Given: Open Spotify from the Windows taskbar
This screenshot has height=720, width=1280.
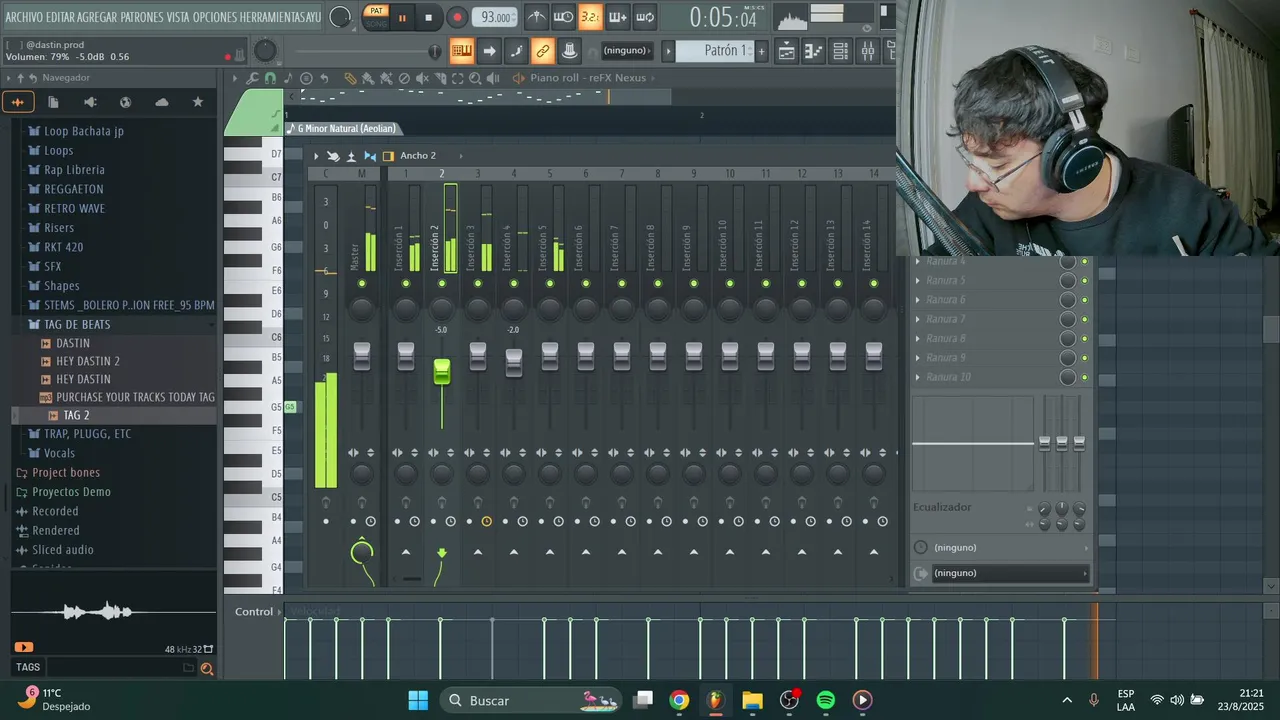Looking at the screenshot, I should 826,700.
